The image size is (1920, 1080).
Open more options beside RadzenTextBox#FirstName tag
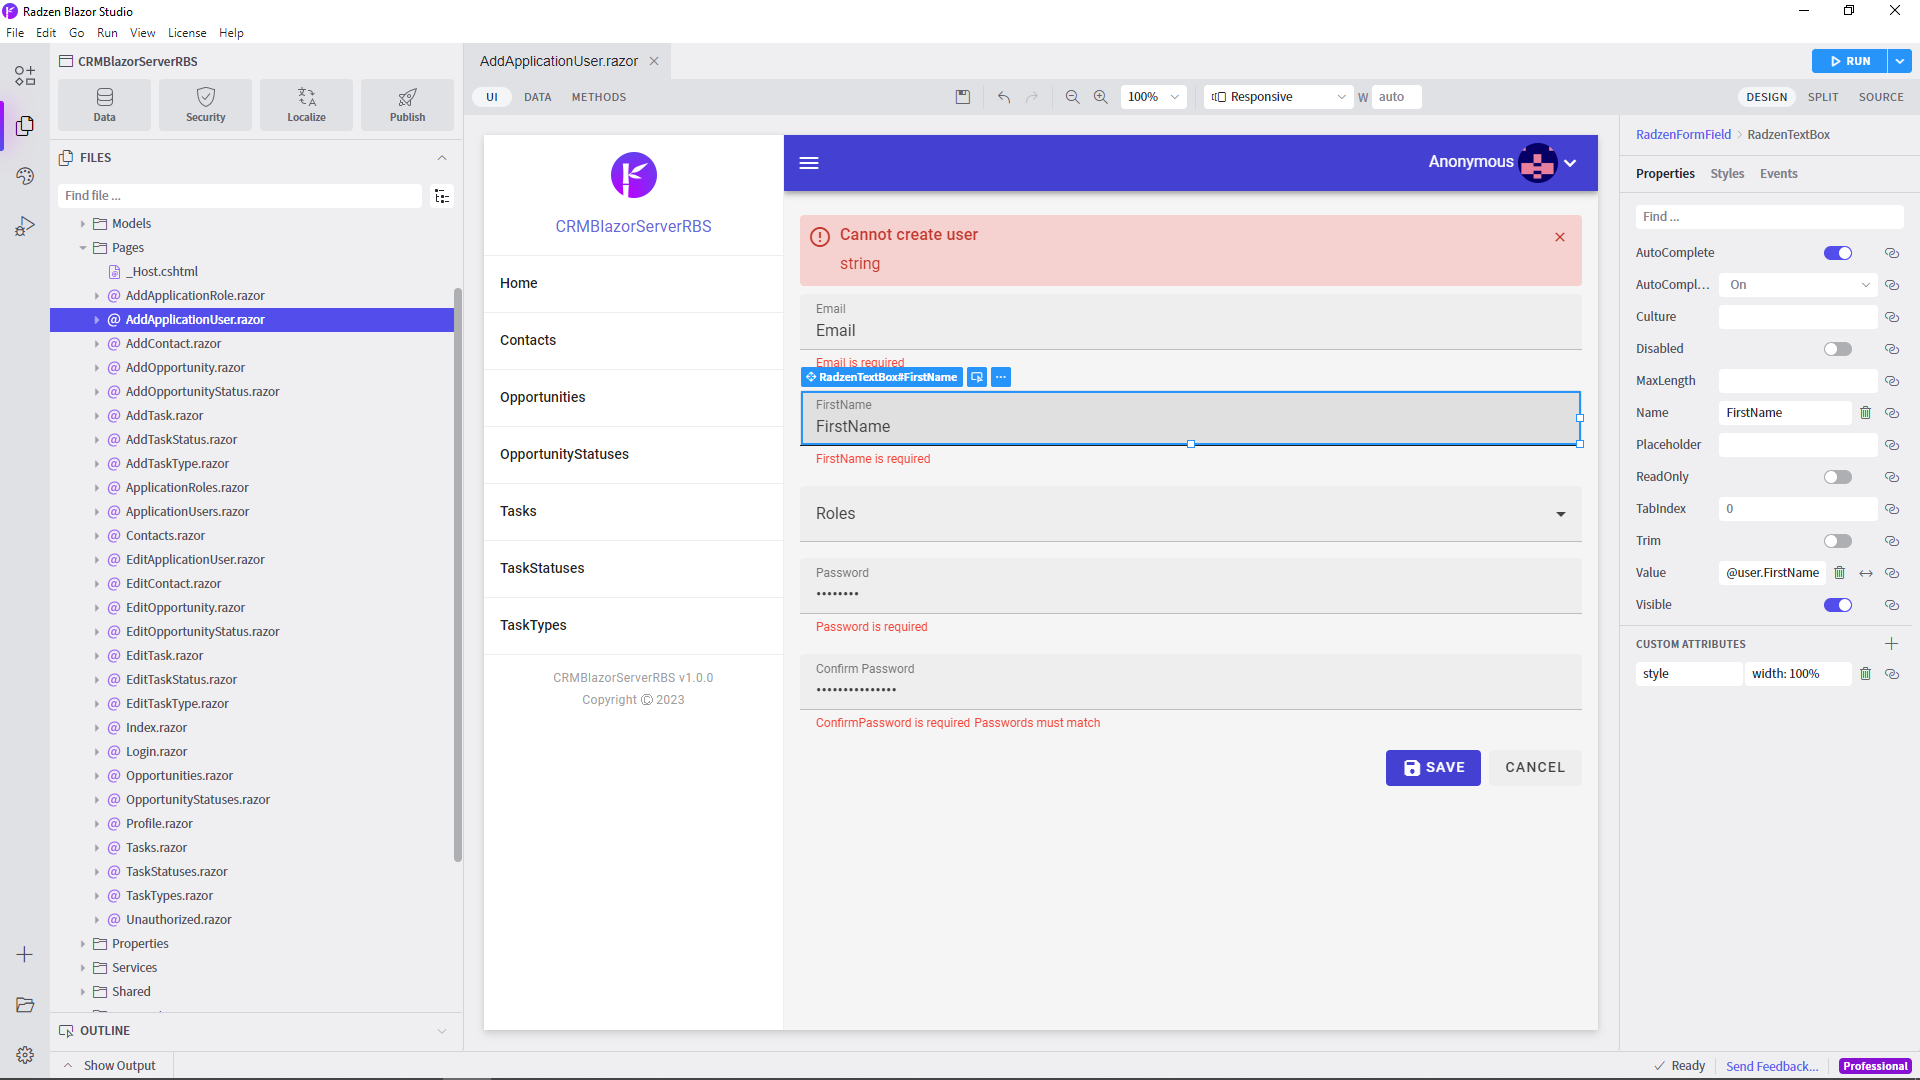(x=1001, y=377)
